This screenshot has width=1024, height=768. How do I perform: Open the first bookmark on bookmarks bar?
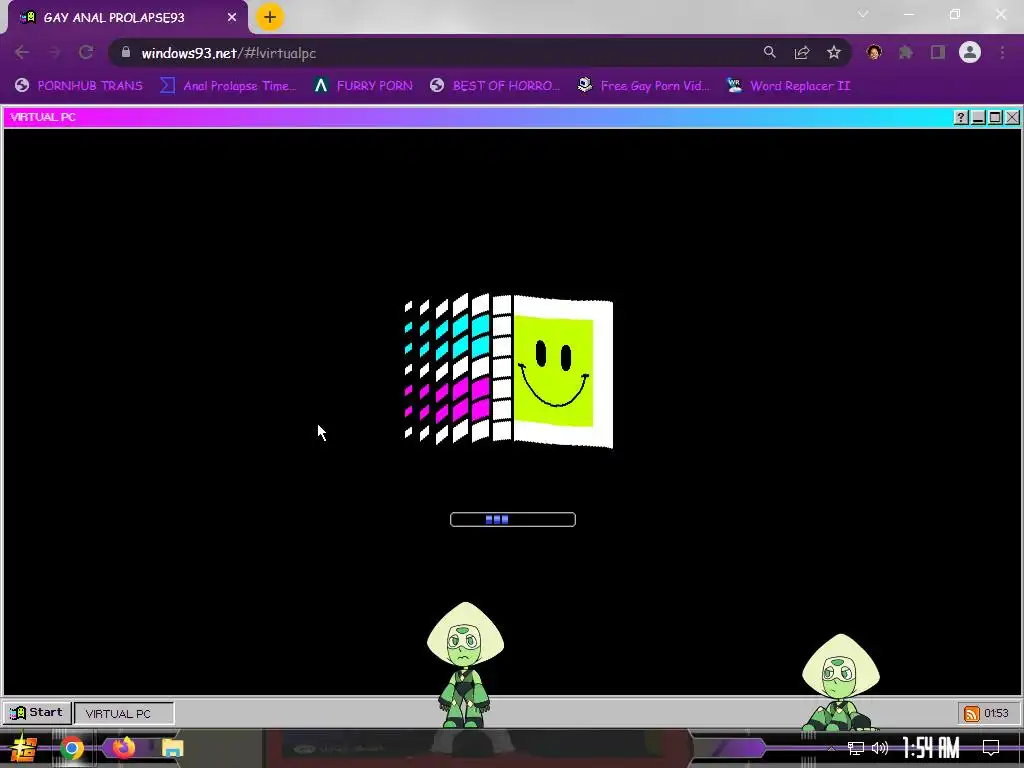[78, 86]
